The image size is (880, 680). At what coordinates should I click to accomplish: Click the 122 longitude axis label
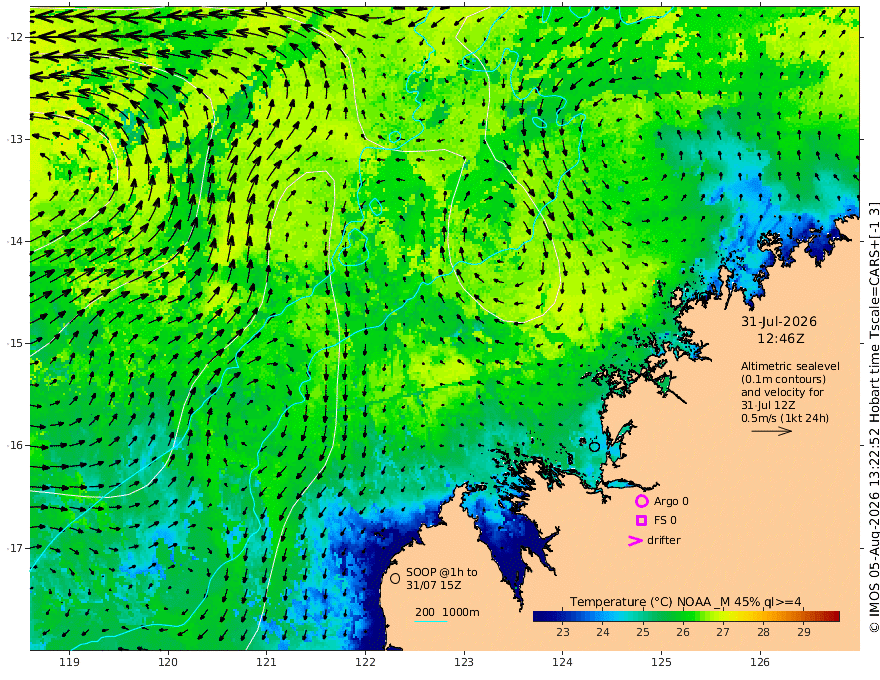(x=365, y=662)
